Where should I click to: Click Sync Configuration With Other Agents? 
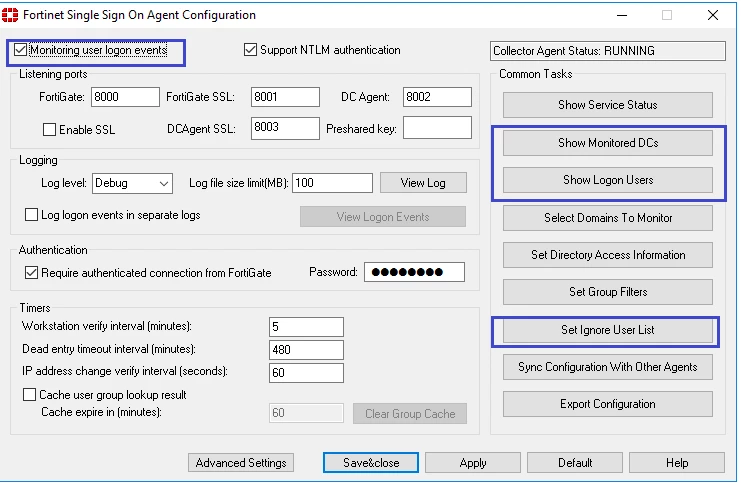point(608,367)
